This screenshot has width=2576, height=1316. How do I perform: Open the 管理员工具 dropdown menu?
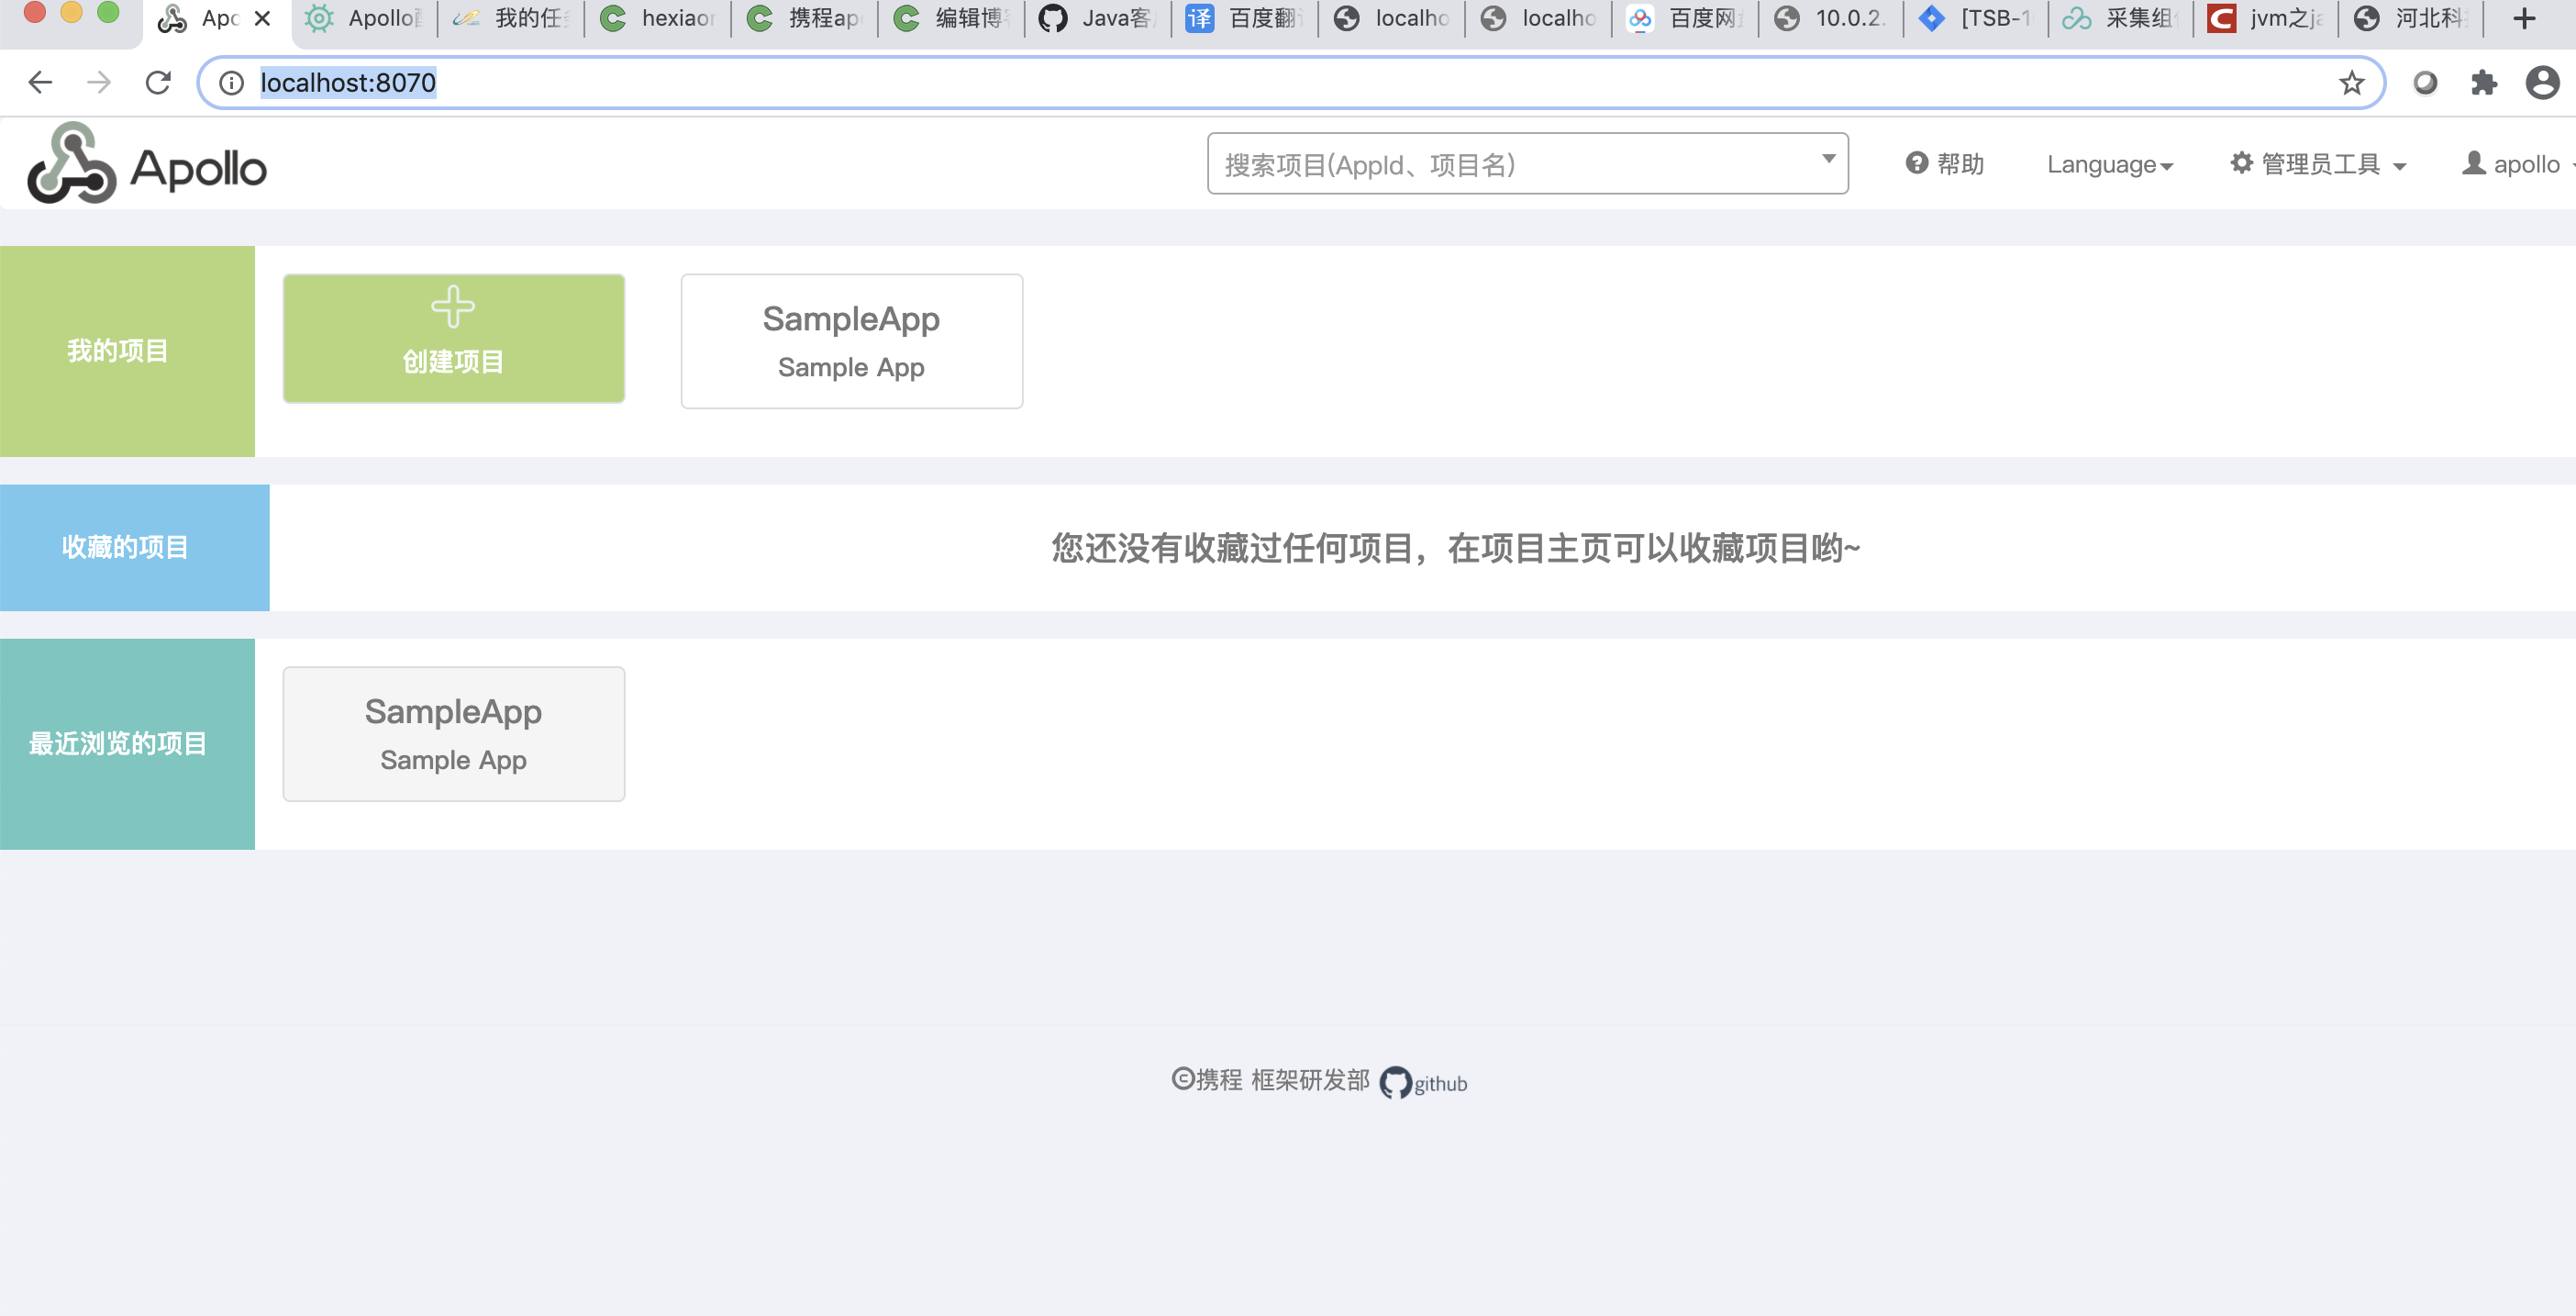pos(2318,164)
